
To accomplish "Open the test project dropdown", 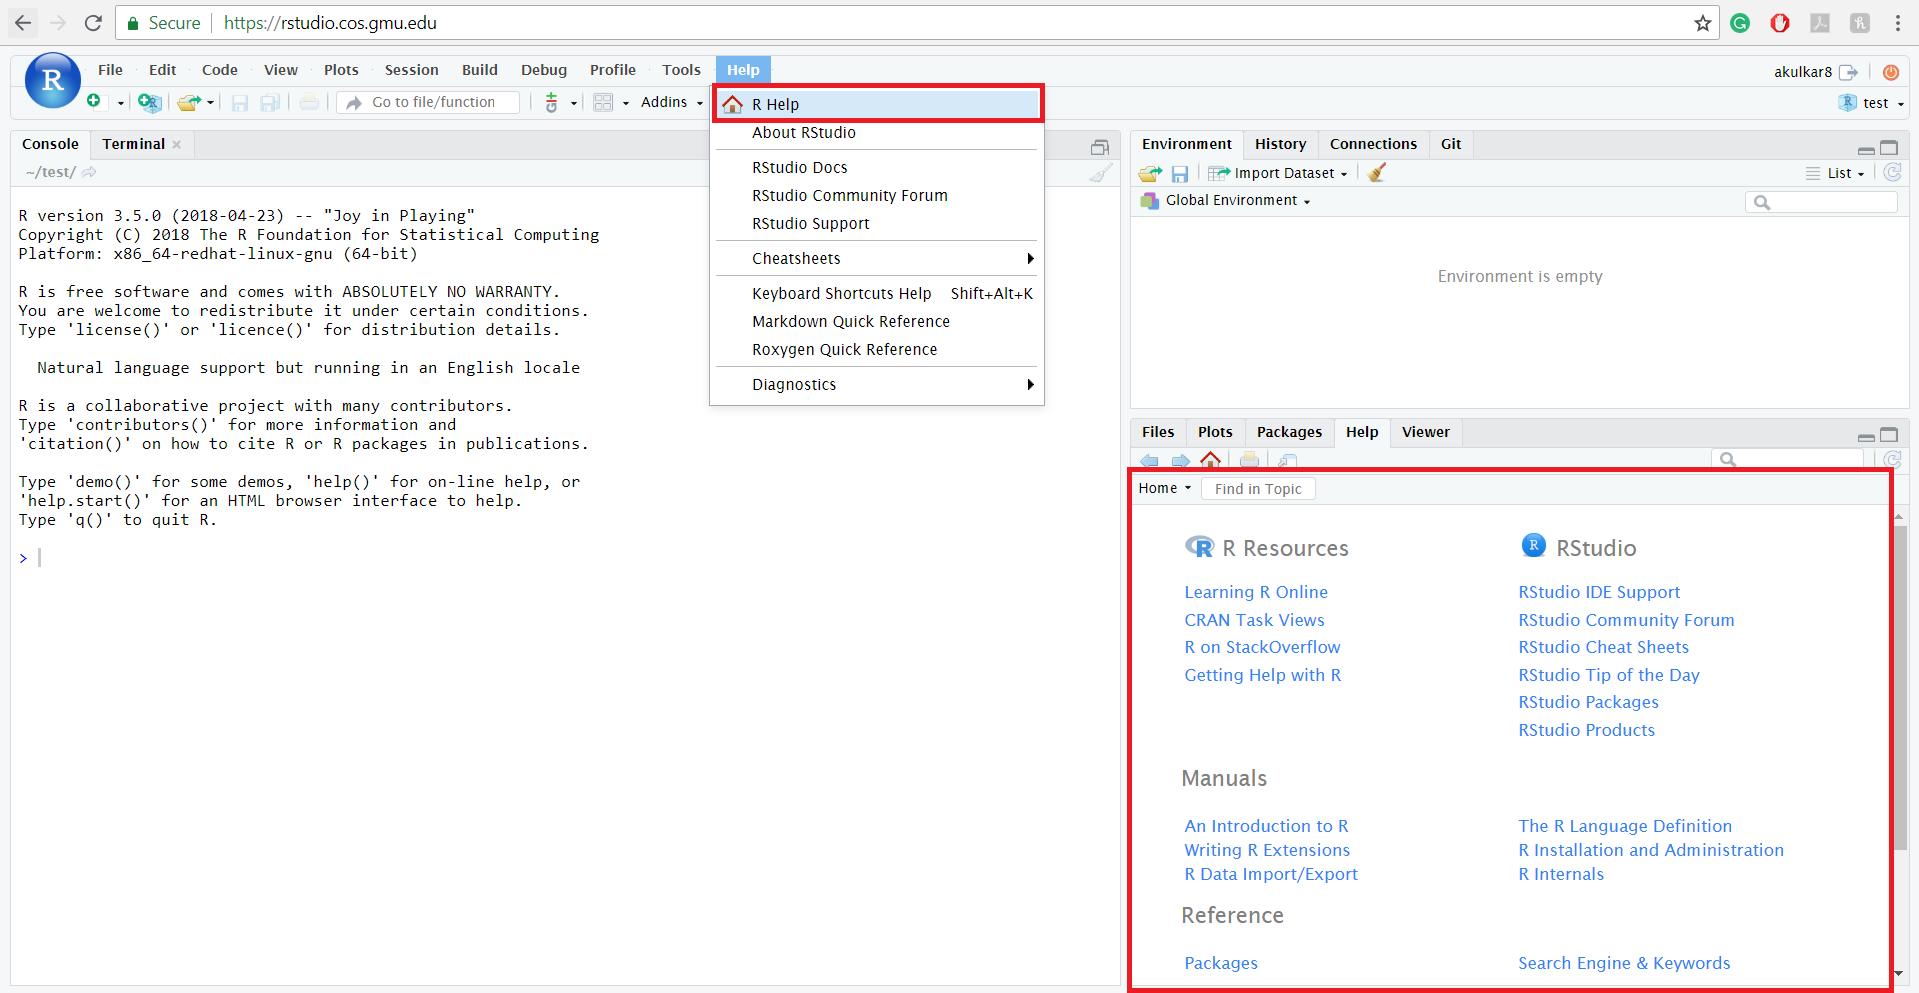I will (1872, 103).
